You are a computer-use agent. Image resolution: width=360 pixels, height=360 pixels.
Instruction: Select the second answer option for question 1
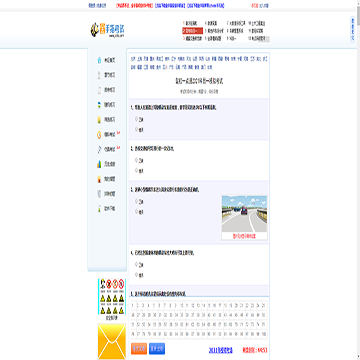coord(136,129)
